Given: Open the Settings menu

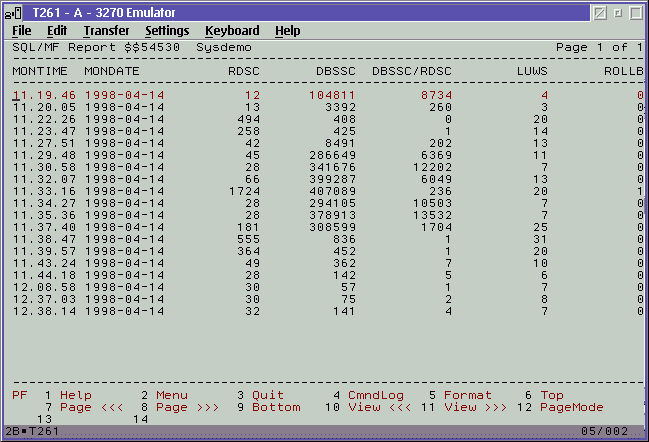Looking at the screenshot, I should [x=167, y=31].
